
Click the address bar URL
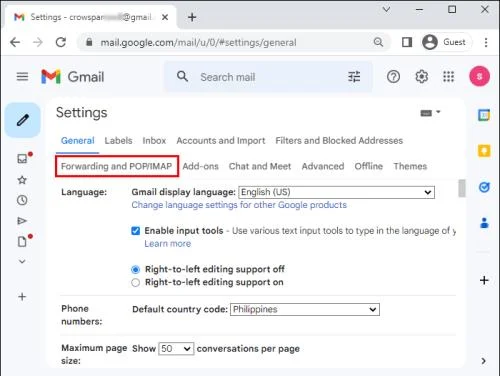pos(198,43)
